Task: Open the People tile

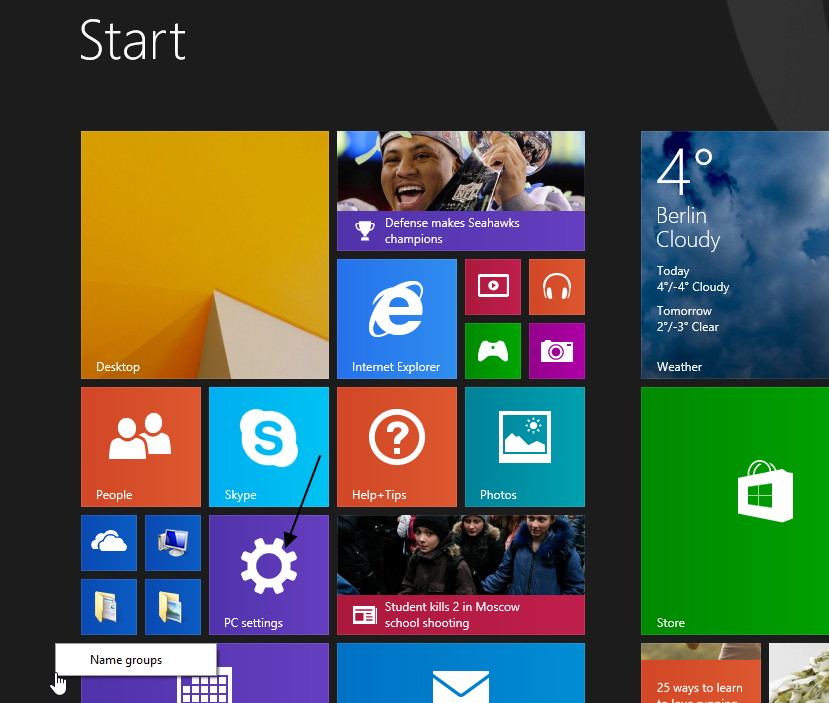Action: 141,447
